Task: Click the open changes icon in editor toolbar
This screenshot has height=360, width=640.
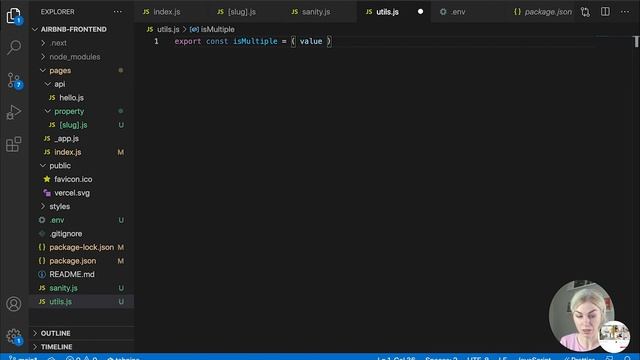Action: [585, 12]
